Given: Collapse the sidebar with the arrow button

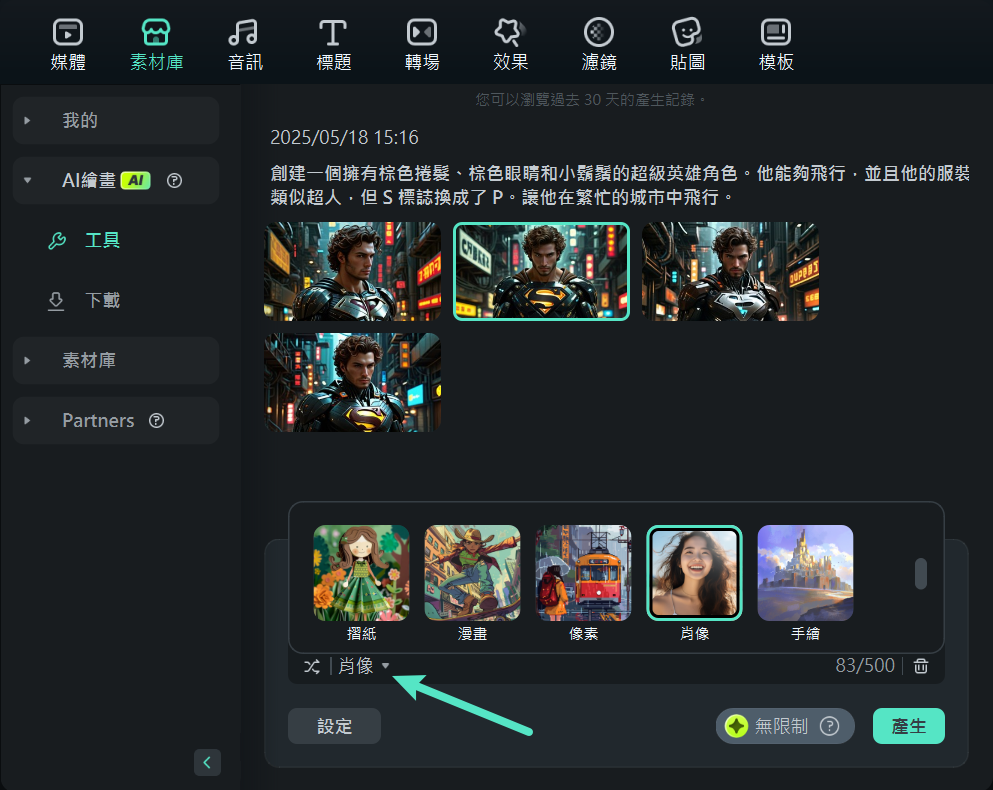Looking at the screenshot, I should (207, 763).
